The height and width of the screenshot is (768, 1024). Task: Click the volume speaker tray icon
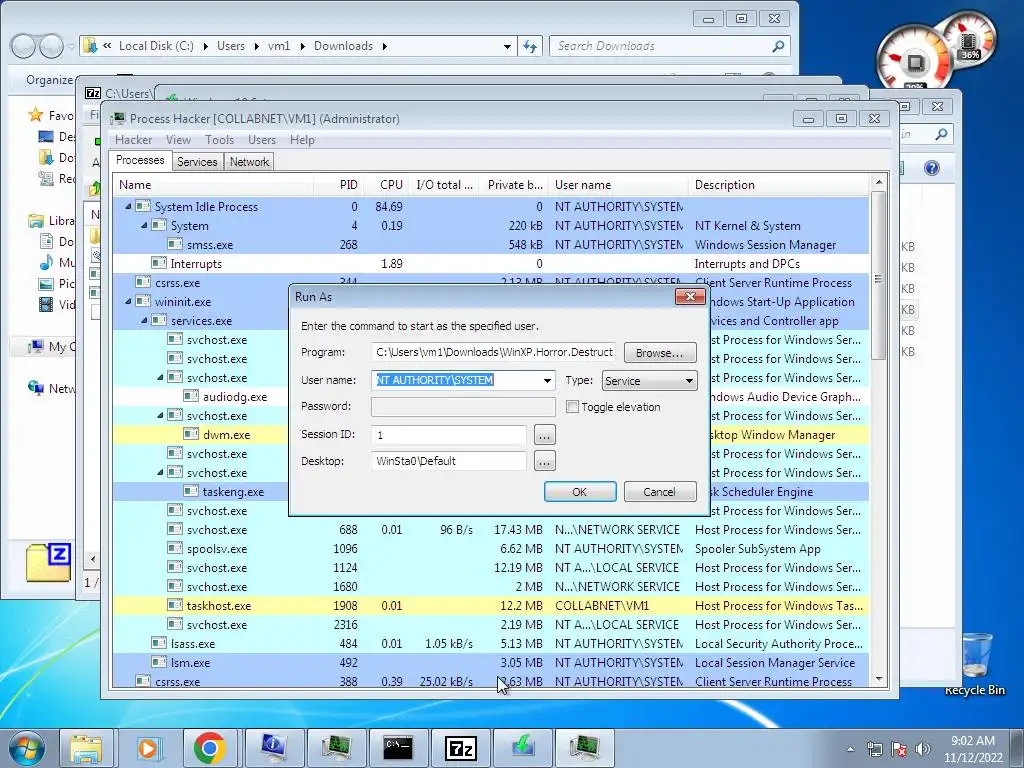point(923,749)
